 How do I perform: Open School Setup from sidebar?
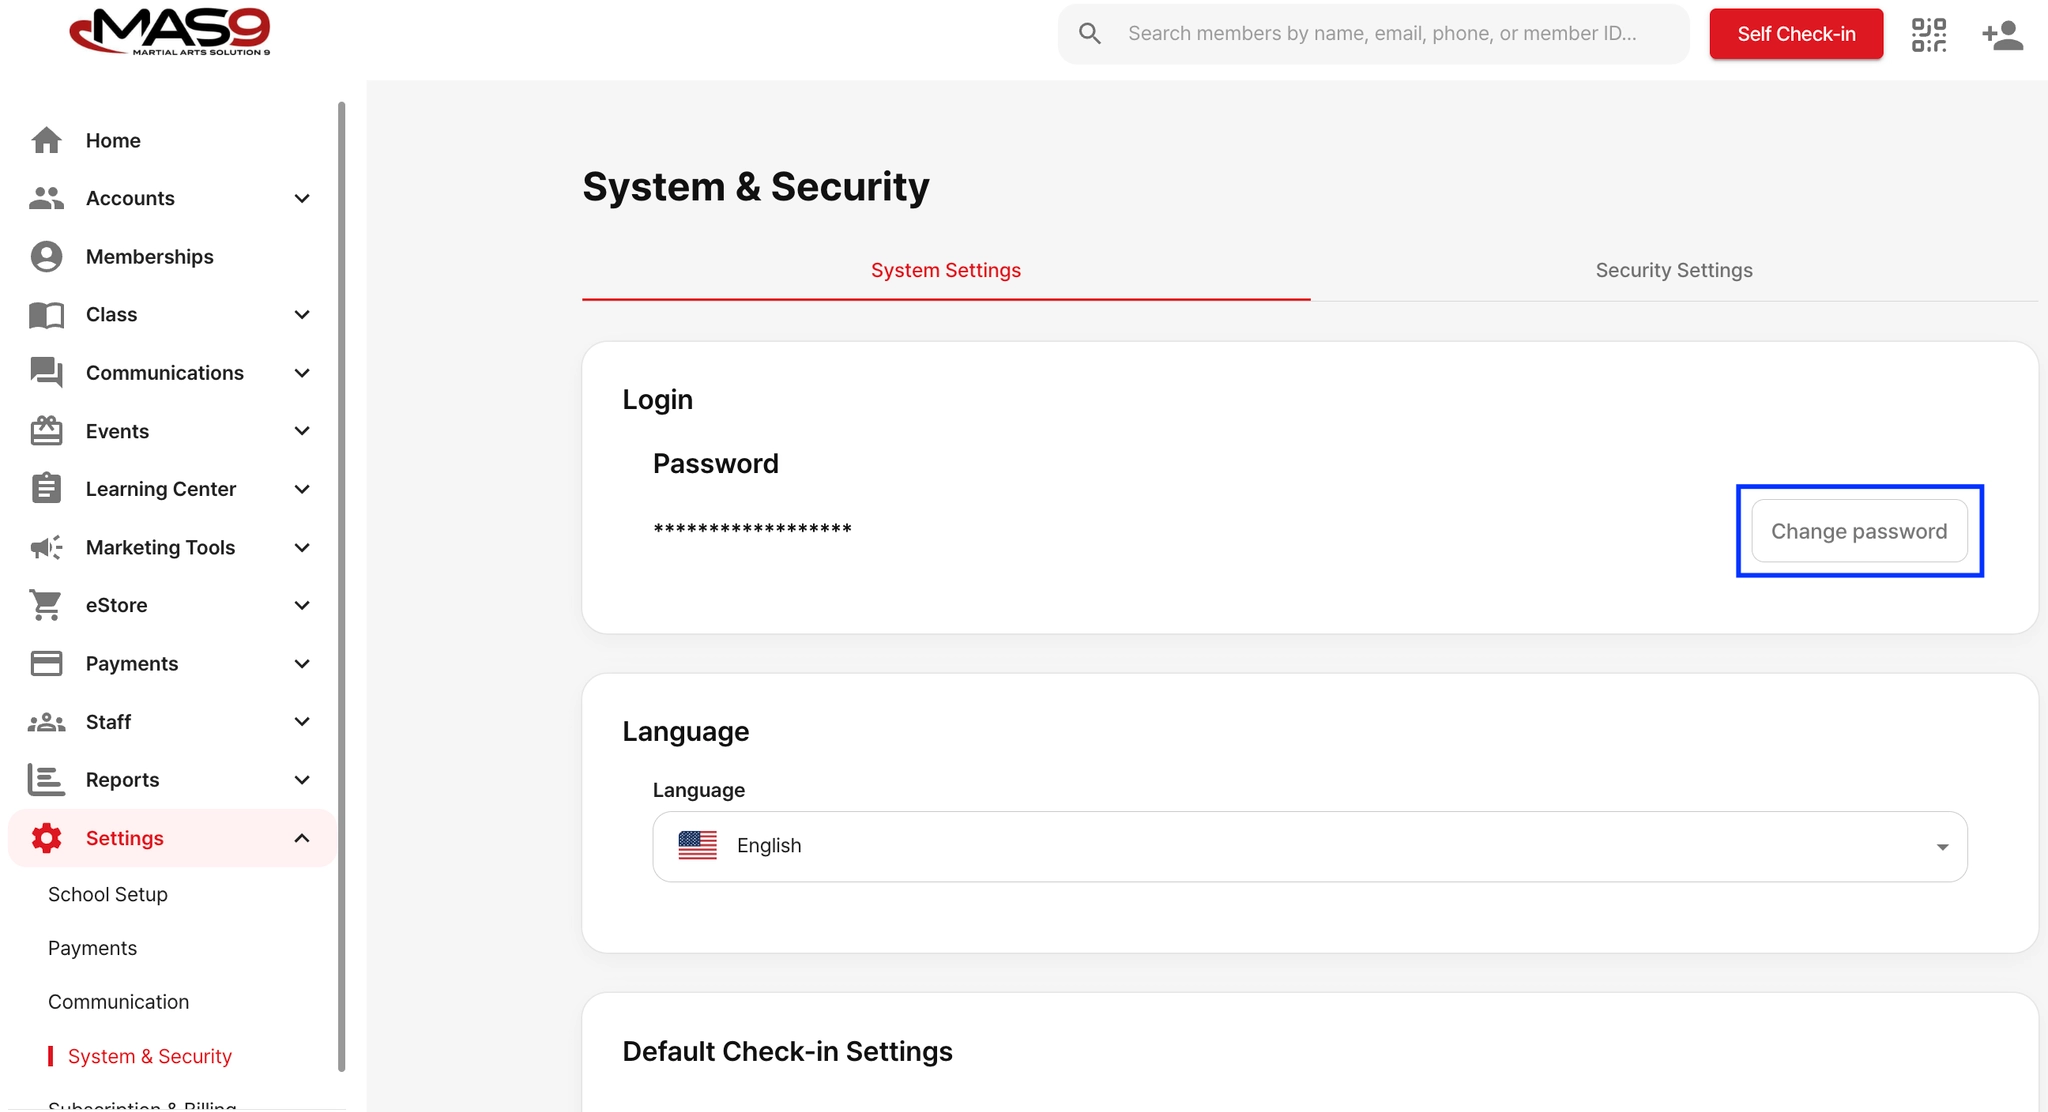(x=107, y=894)
